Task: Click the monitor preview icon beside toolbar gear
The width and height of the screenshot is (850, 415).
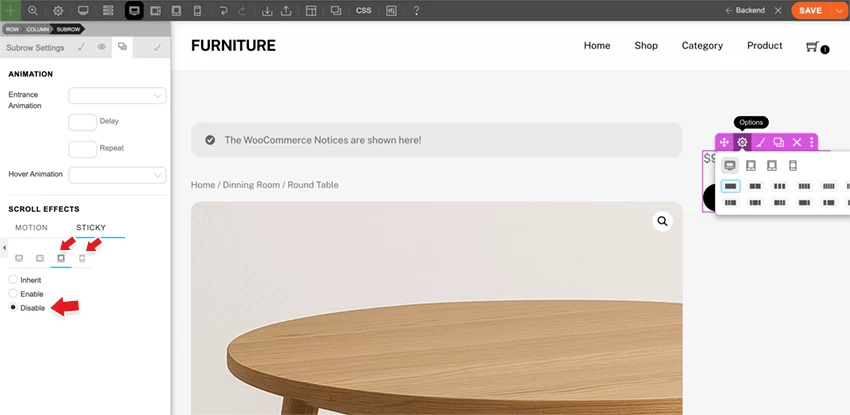Action: tap(83, 10)
